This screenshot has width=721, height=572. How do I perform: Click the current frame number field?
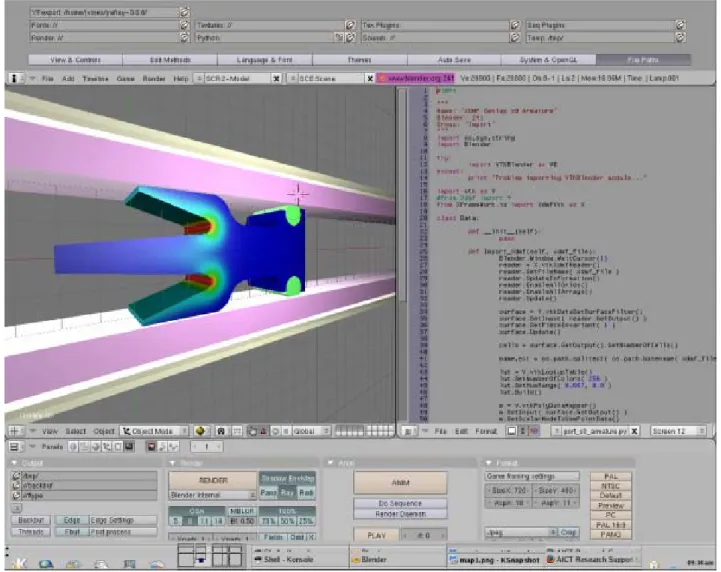click(x=207, y=446)
